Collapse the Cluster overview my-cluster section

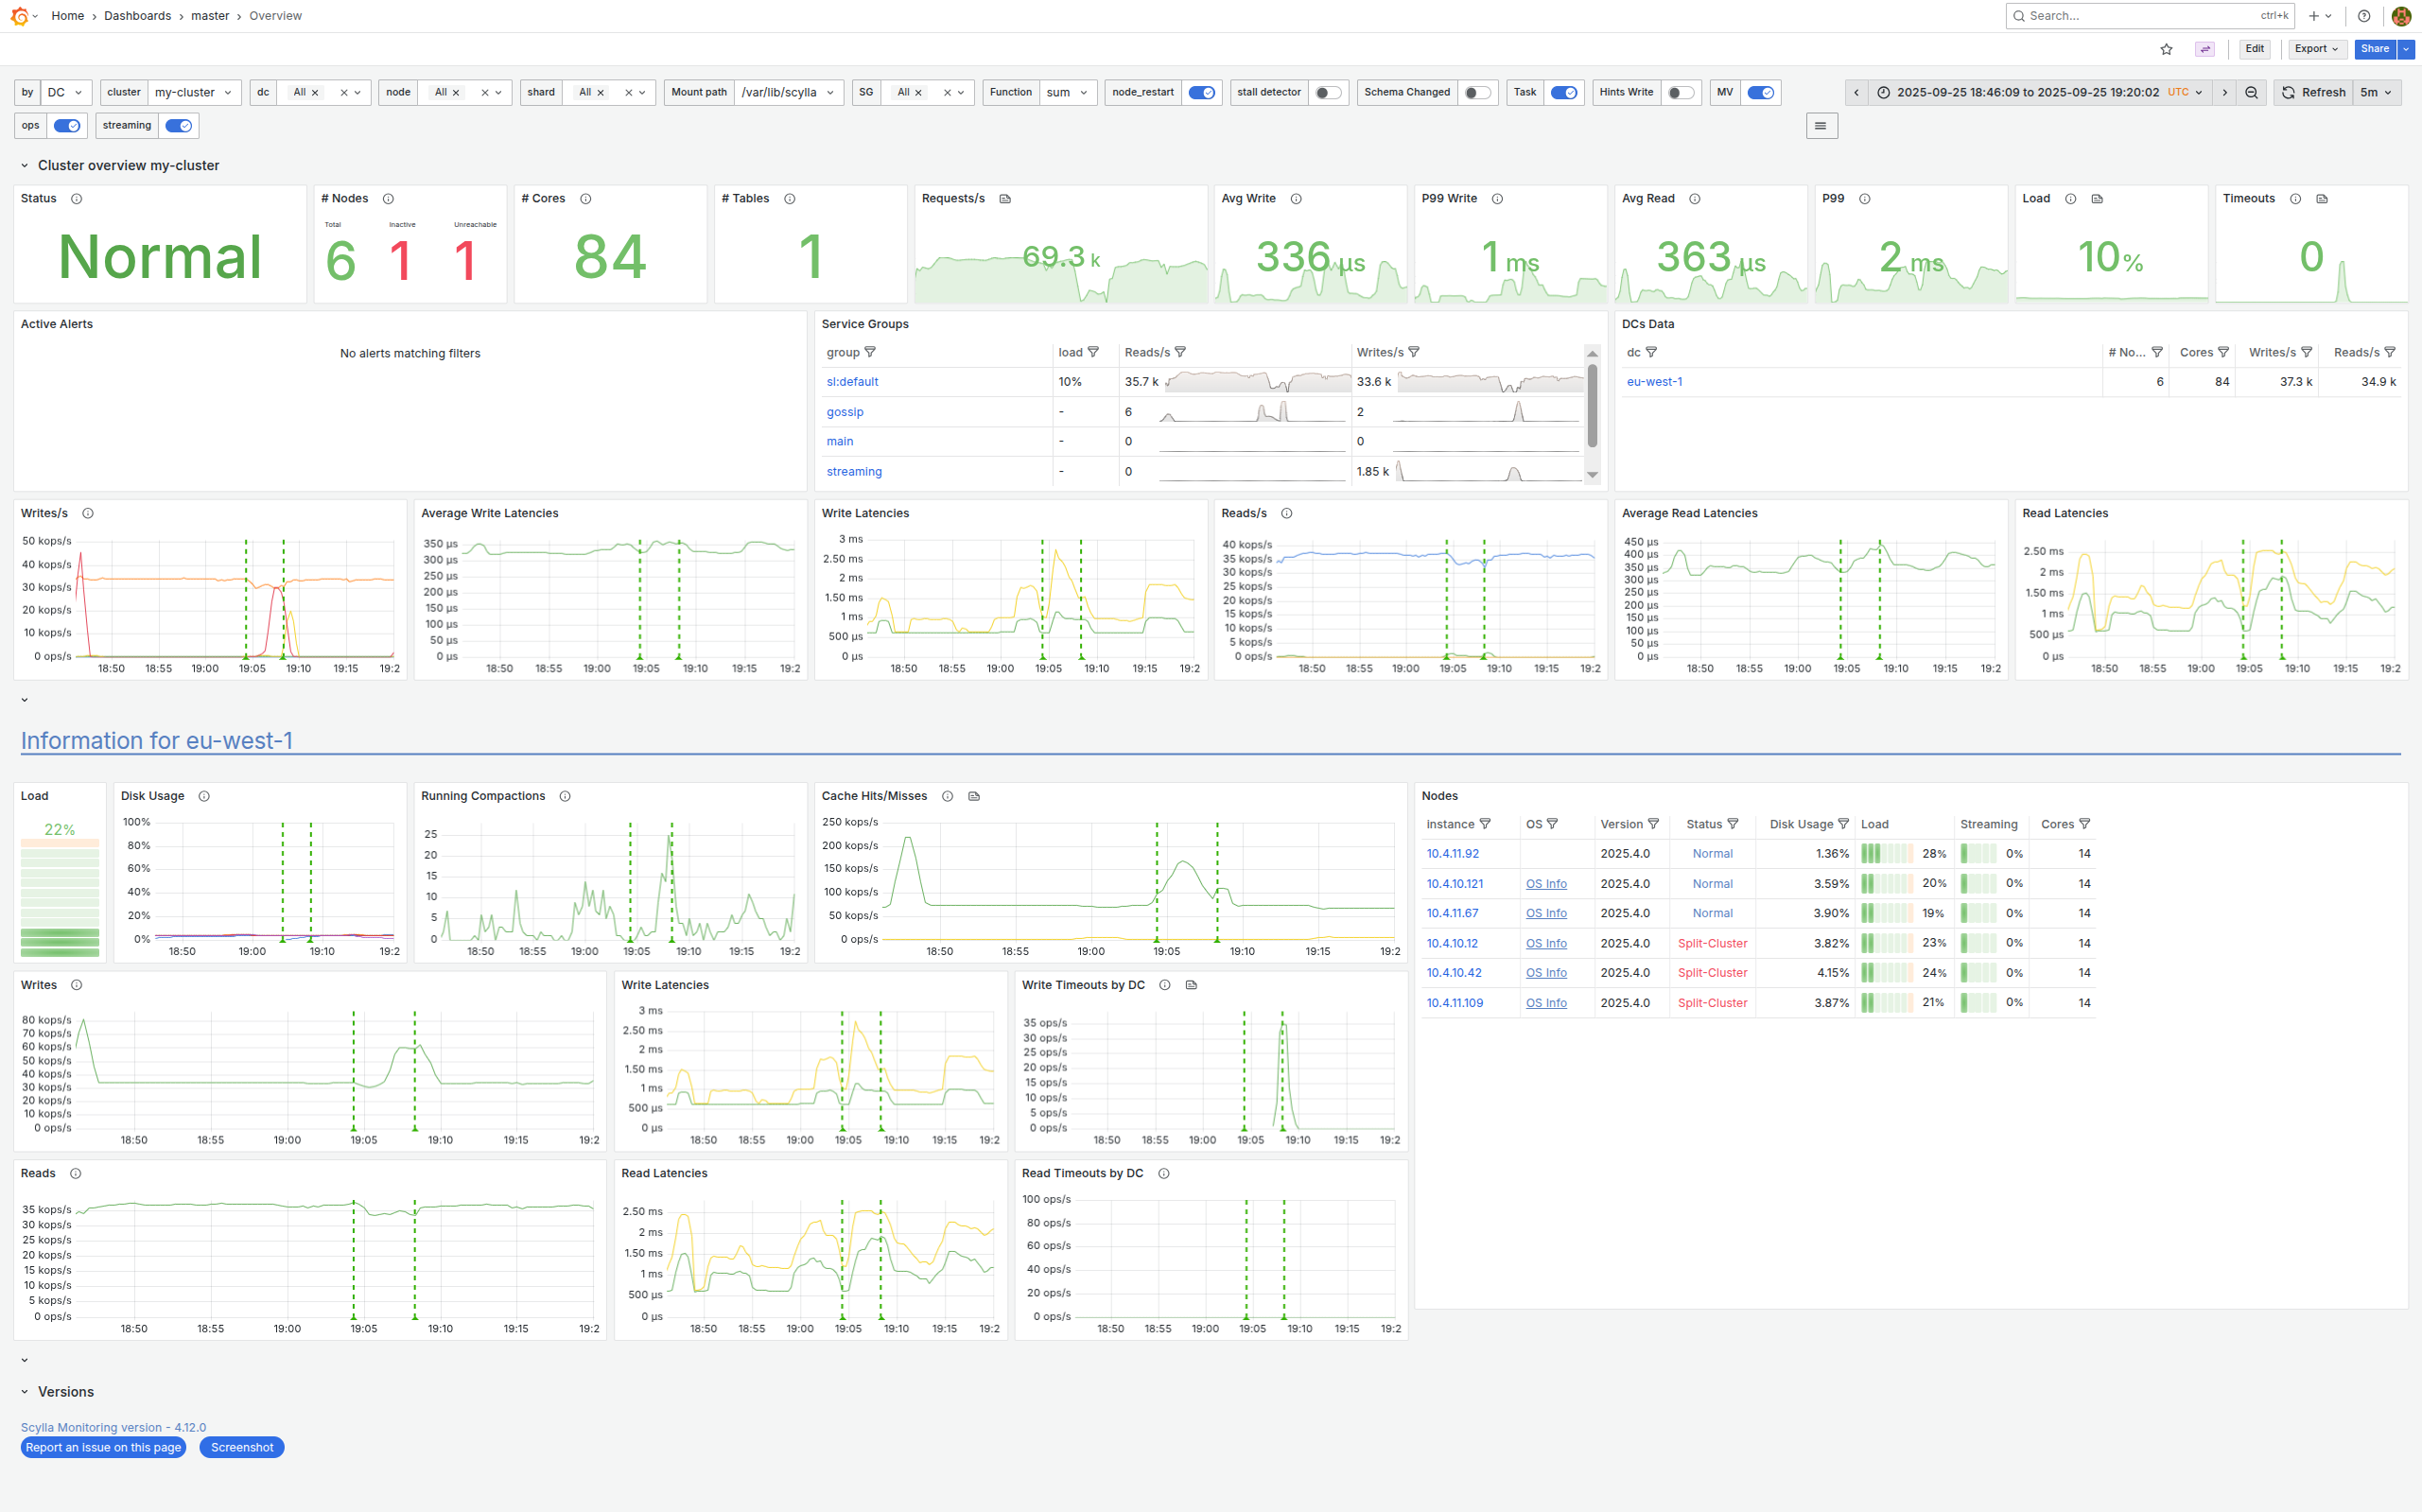pyautogui.click(x=25, y=166)
